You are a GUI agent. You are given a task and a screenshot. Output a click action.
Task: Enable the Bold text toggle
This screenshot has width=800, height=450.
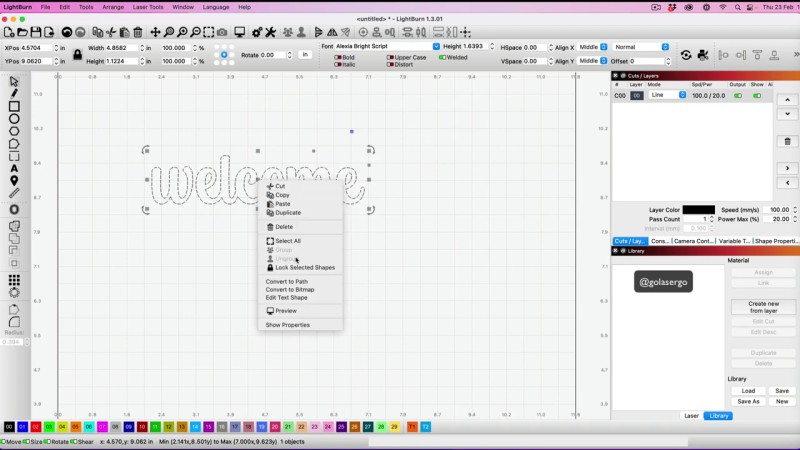click(337, 57)
